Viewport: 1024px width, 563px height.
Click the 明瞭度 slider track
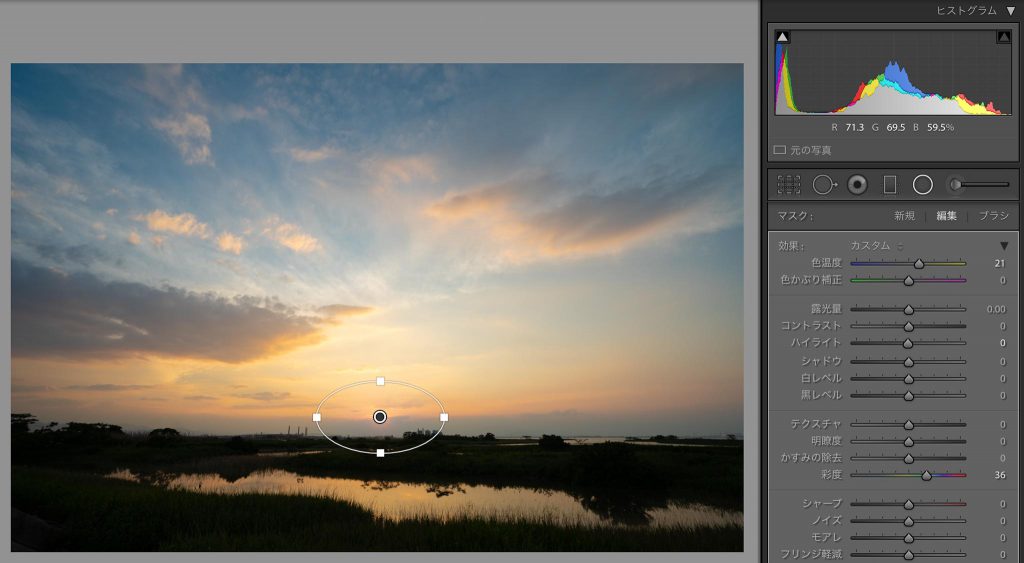[x=908, y=442]
